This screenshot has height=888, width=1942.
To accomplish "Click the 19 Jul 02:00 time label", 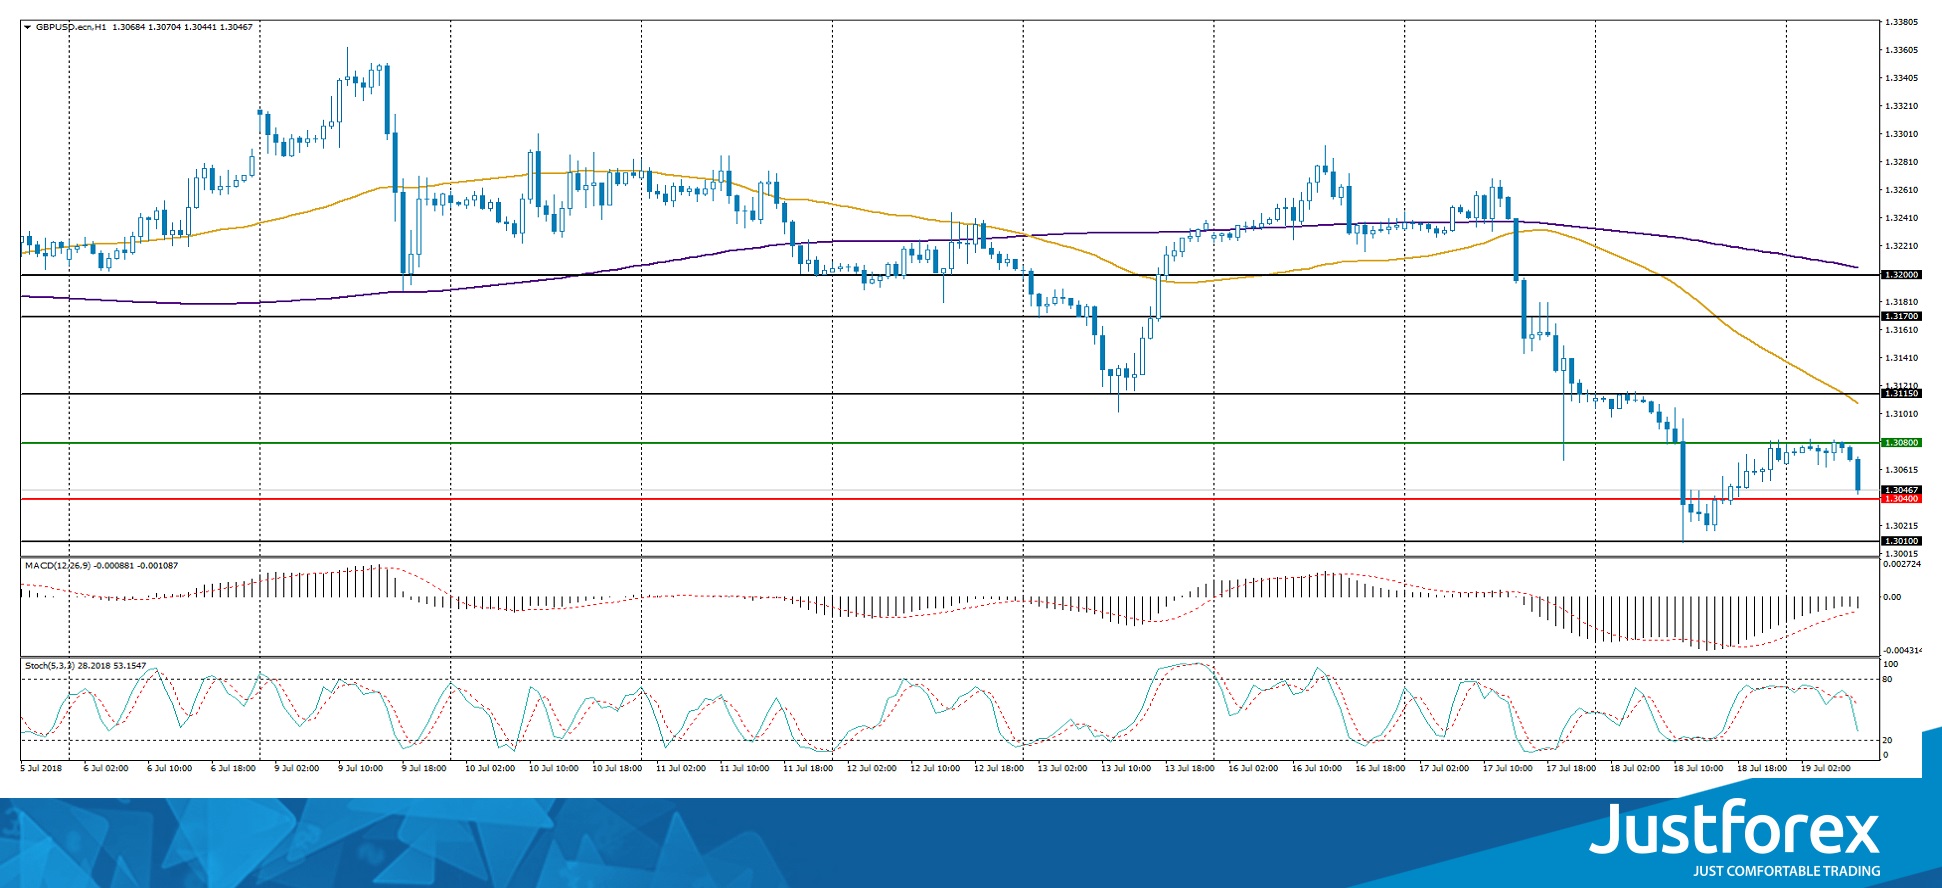I will click(1826, 769).
